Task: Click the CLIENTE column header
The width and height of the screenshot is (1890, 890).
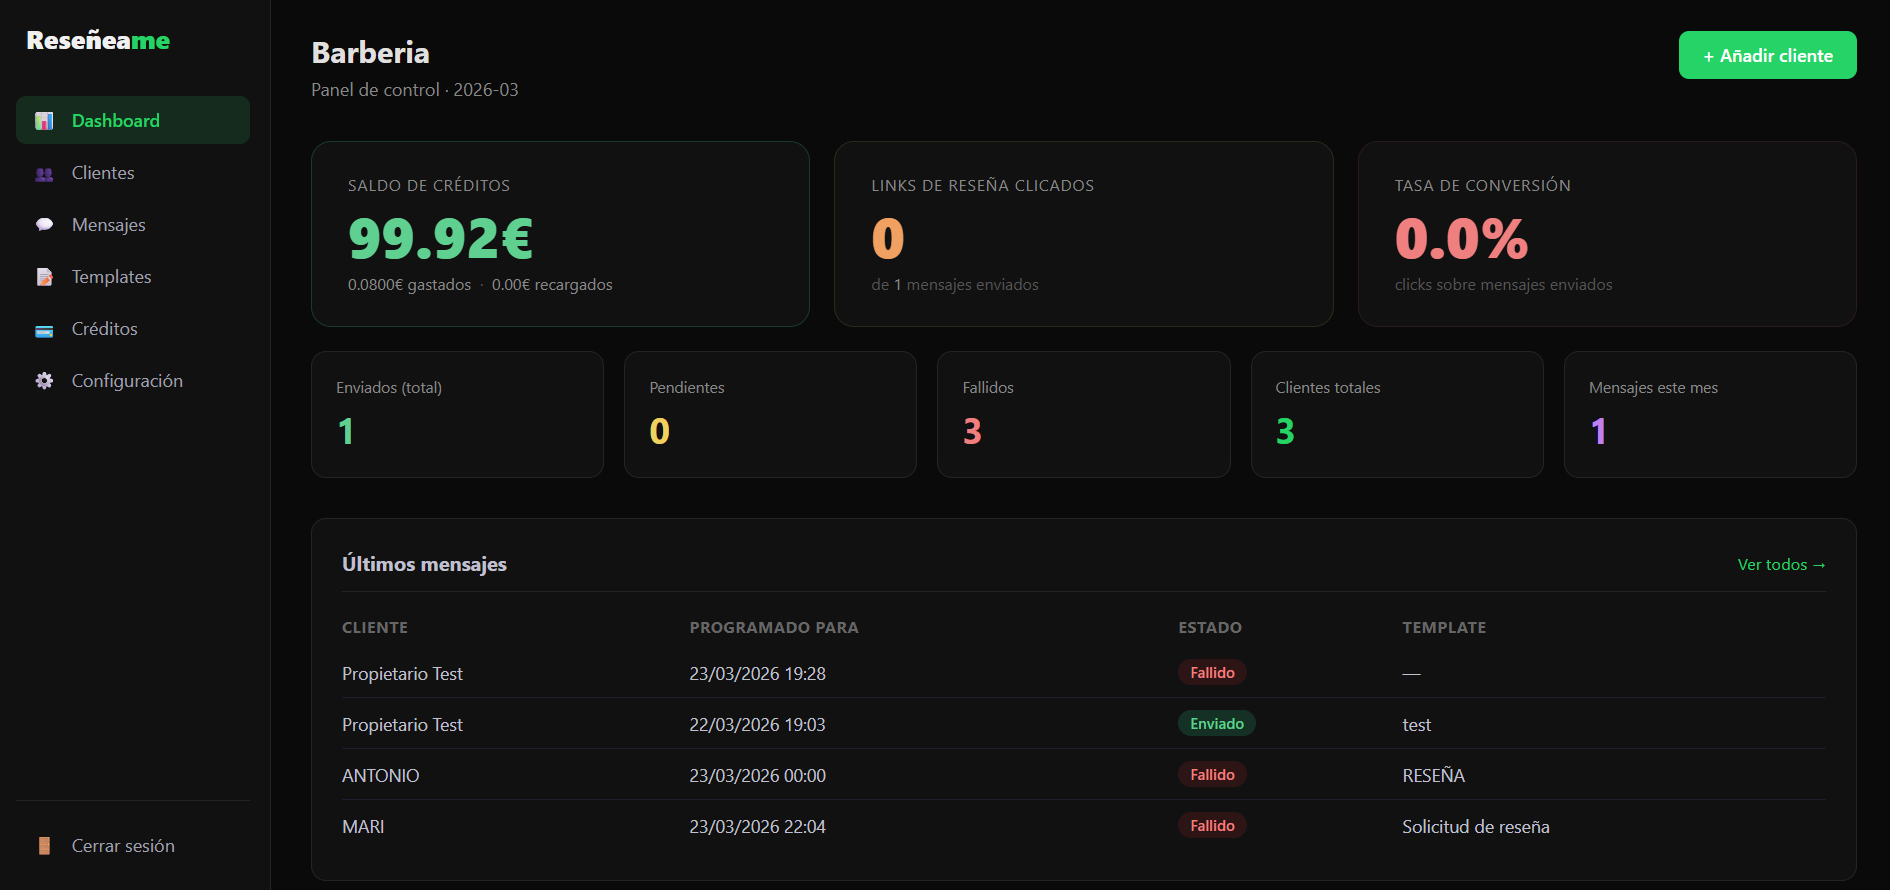Action: 375,628
